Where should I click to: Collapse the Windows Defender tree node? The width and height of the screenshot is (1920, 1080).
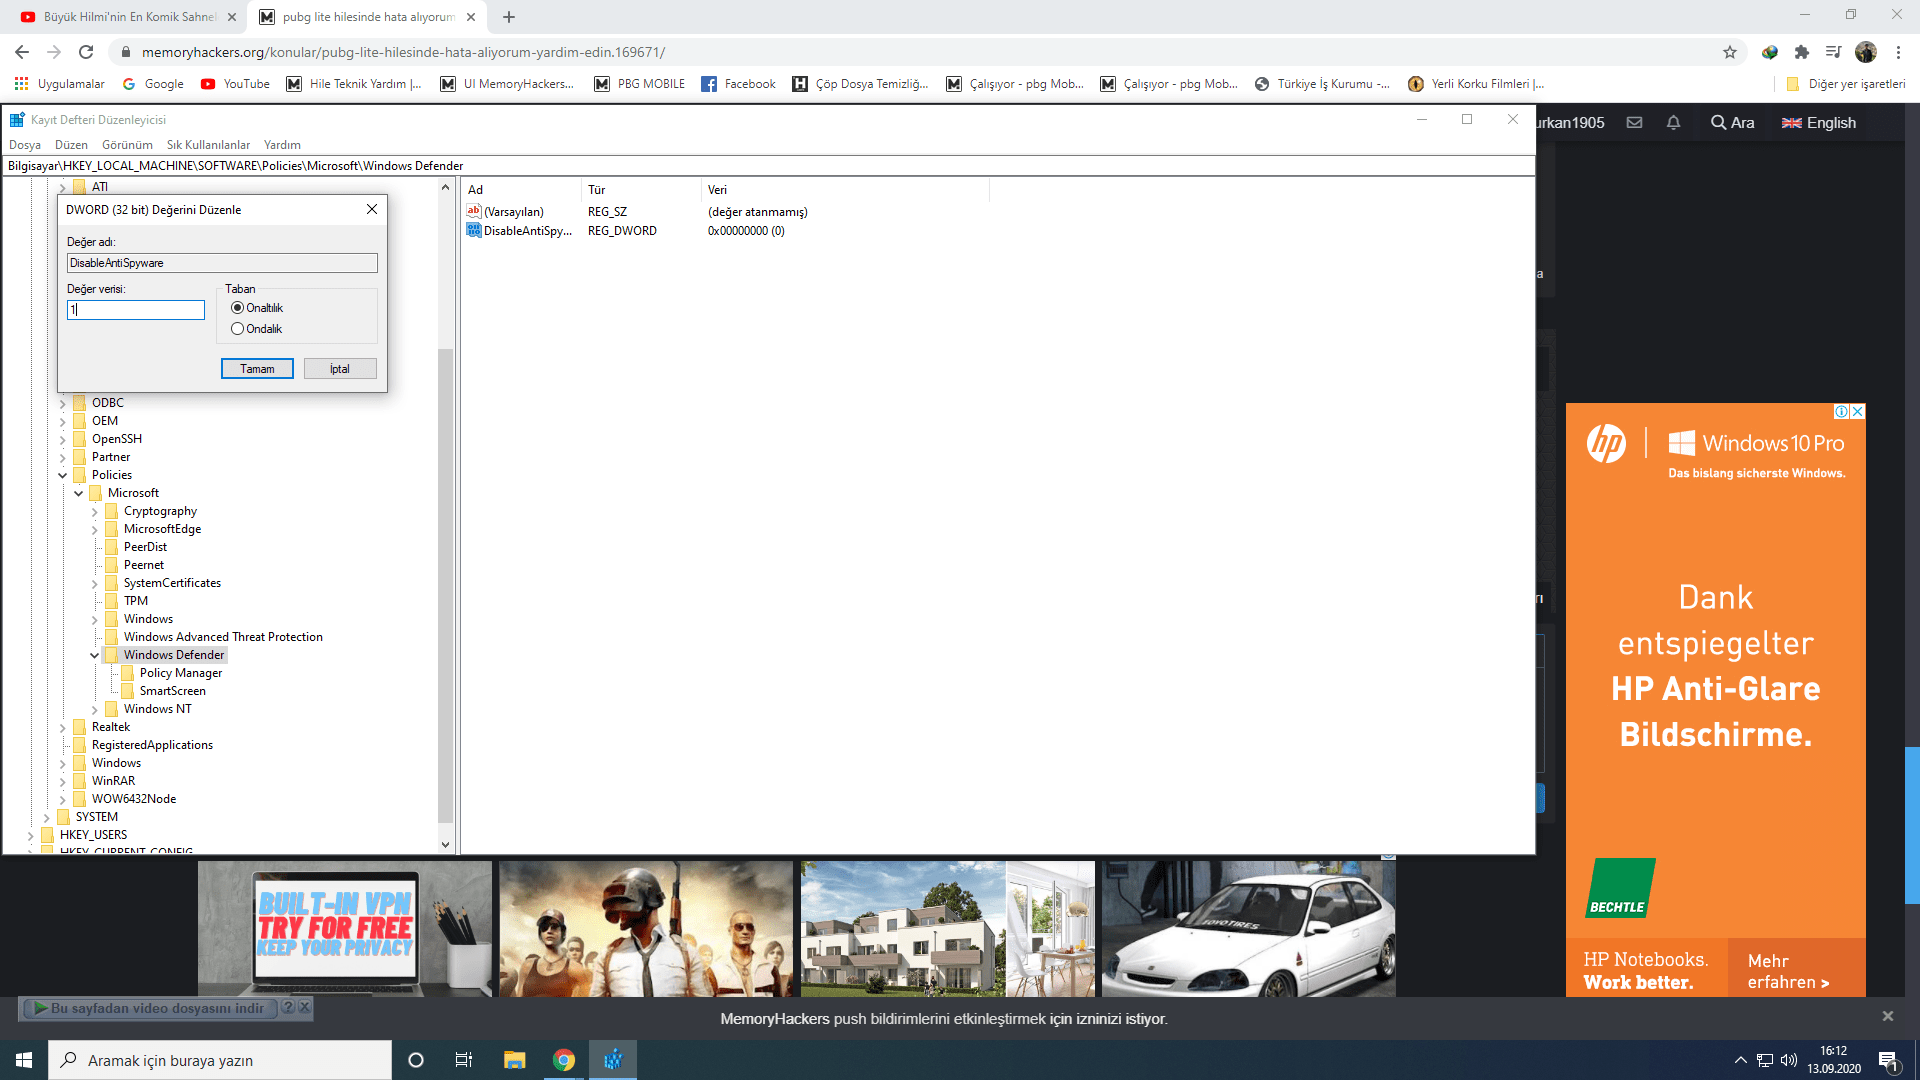94,655
